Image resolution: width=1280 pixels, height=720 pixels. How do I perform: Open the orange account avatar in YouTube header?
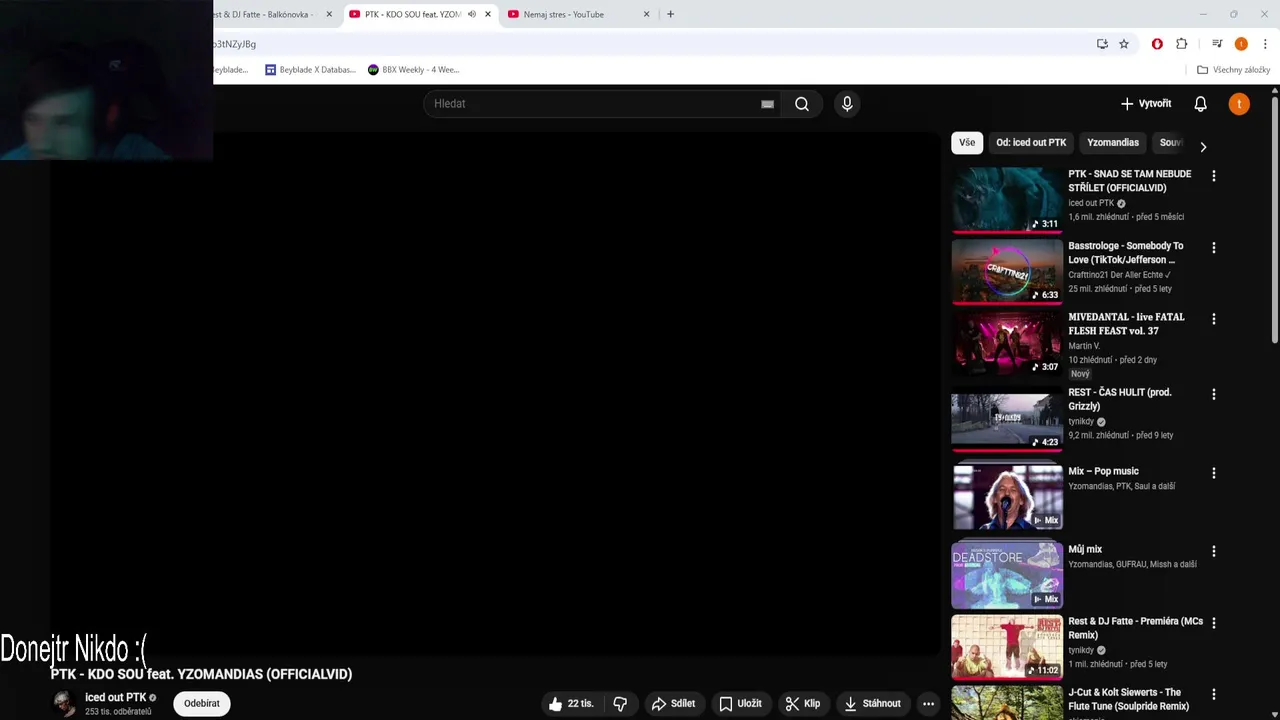[1239, 104]
